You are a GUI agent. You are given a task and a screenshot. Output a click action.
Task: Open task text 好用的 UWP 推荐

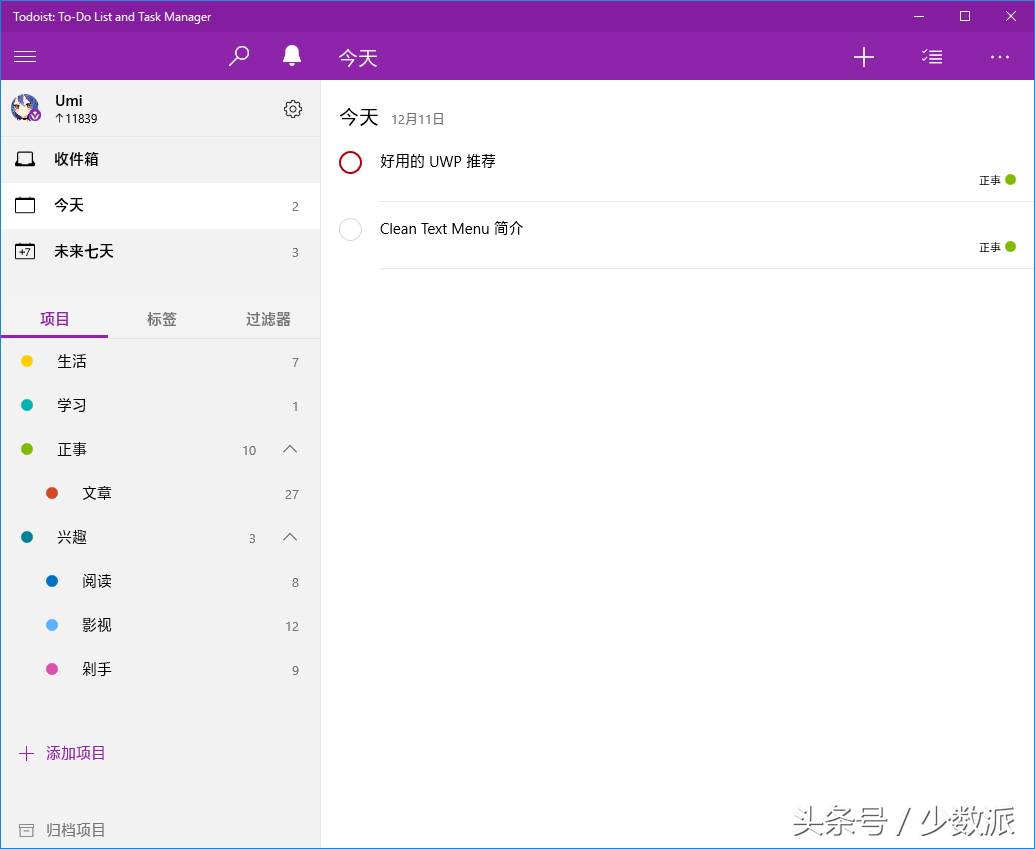coord(438,162)
